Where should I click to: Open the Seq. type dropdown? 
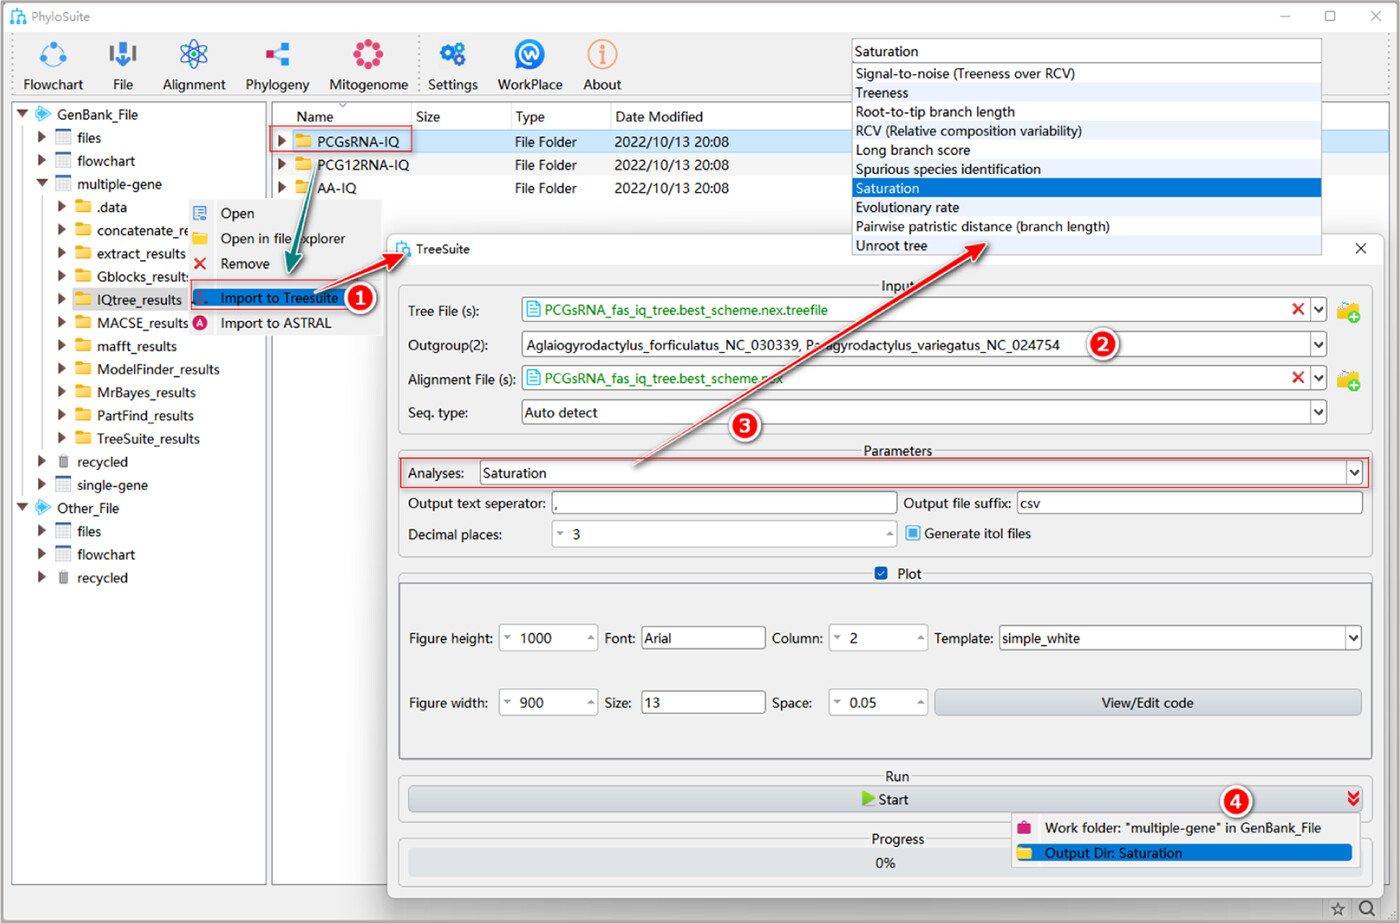(1318, 412)
